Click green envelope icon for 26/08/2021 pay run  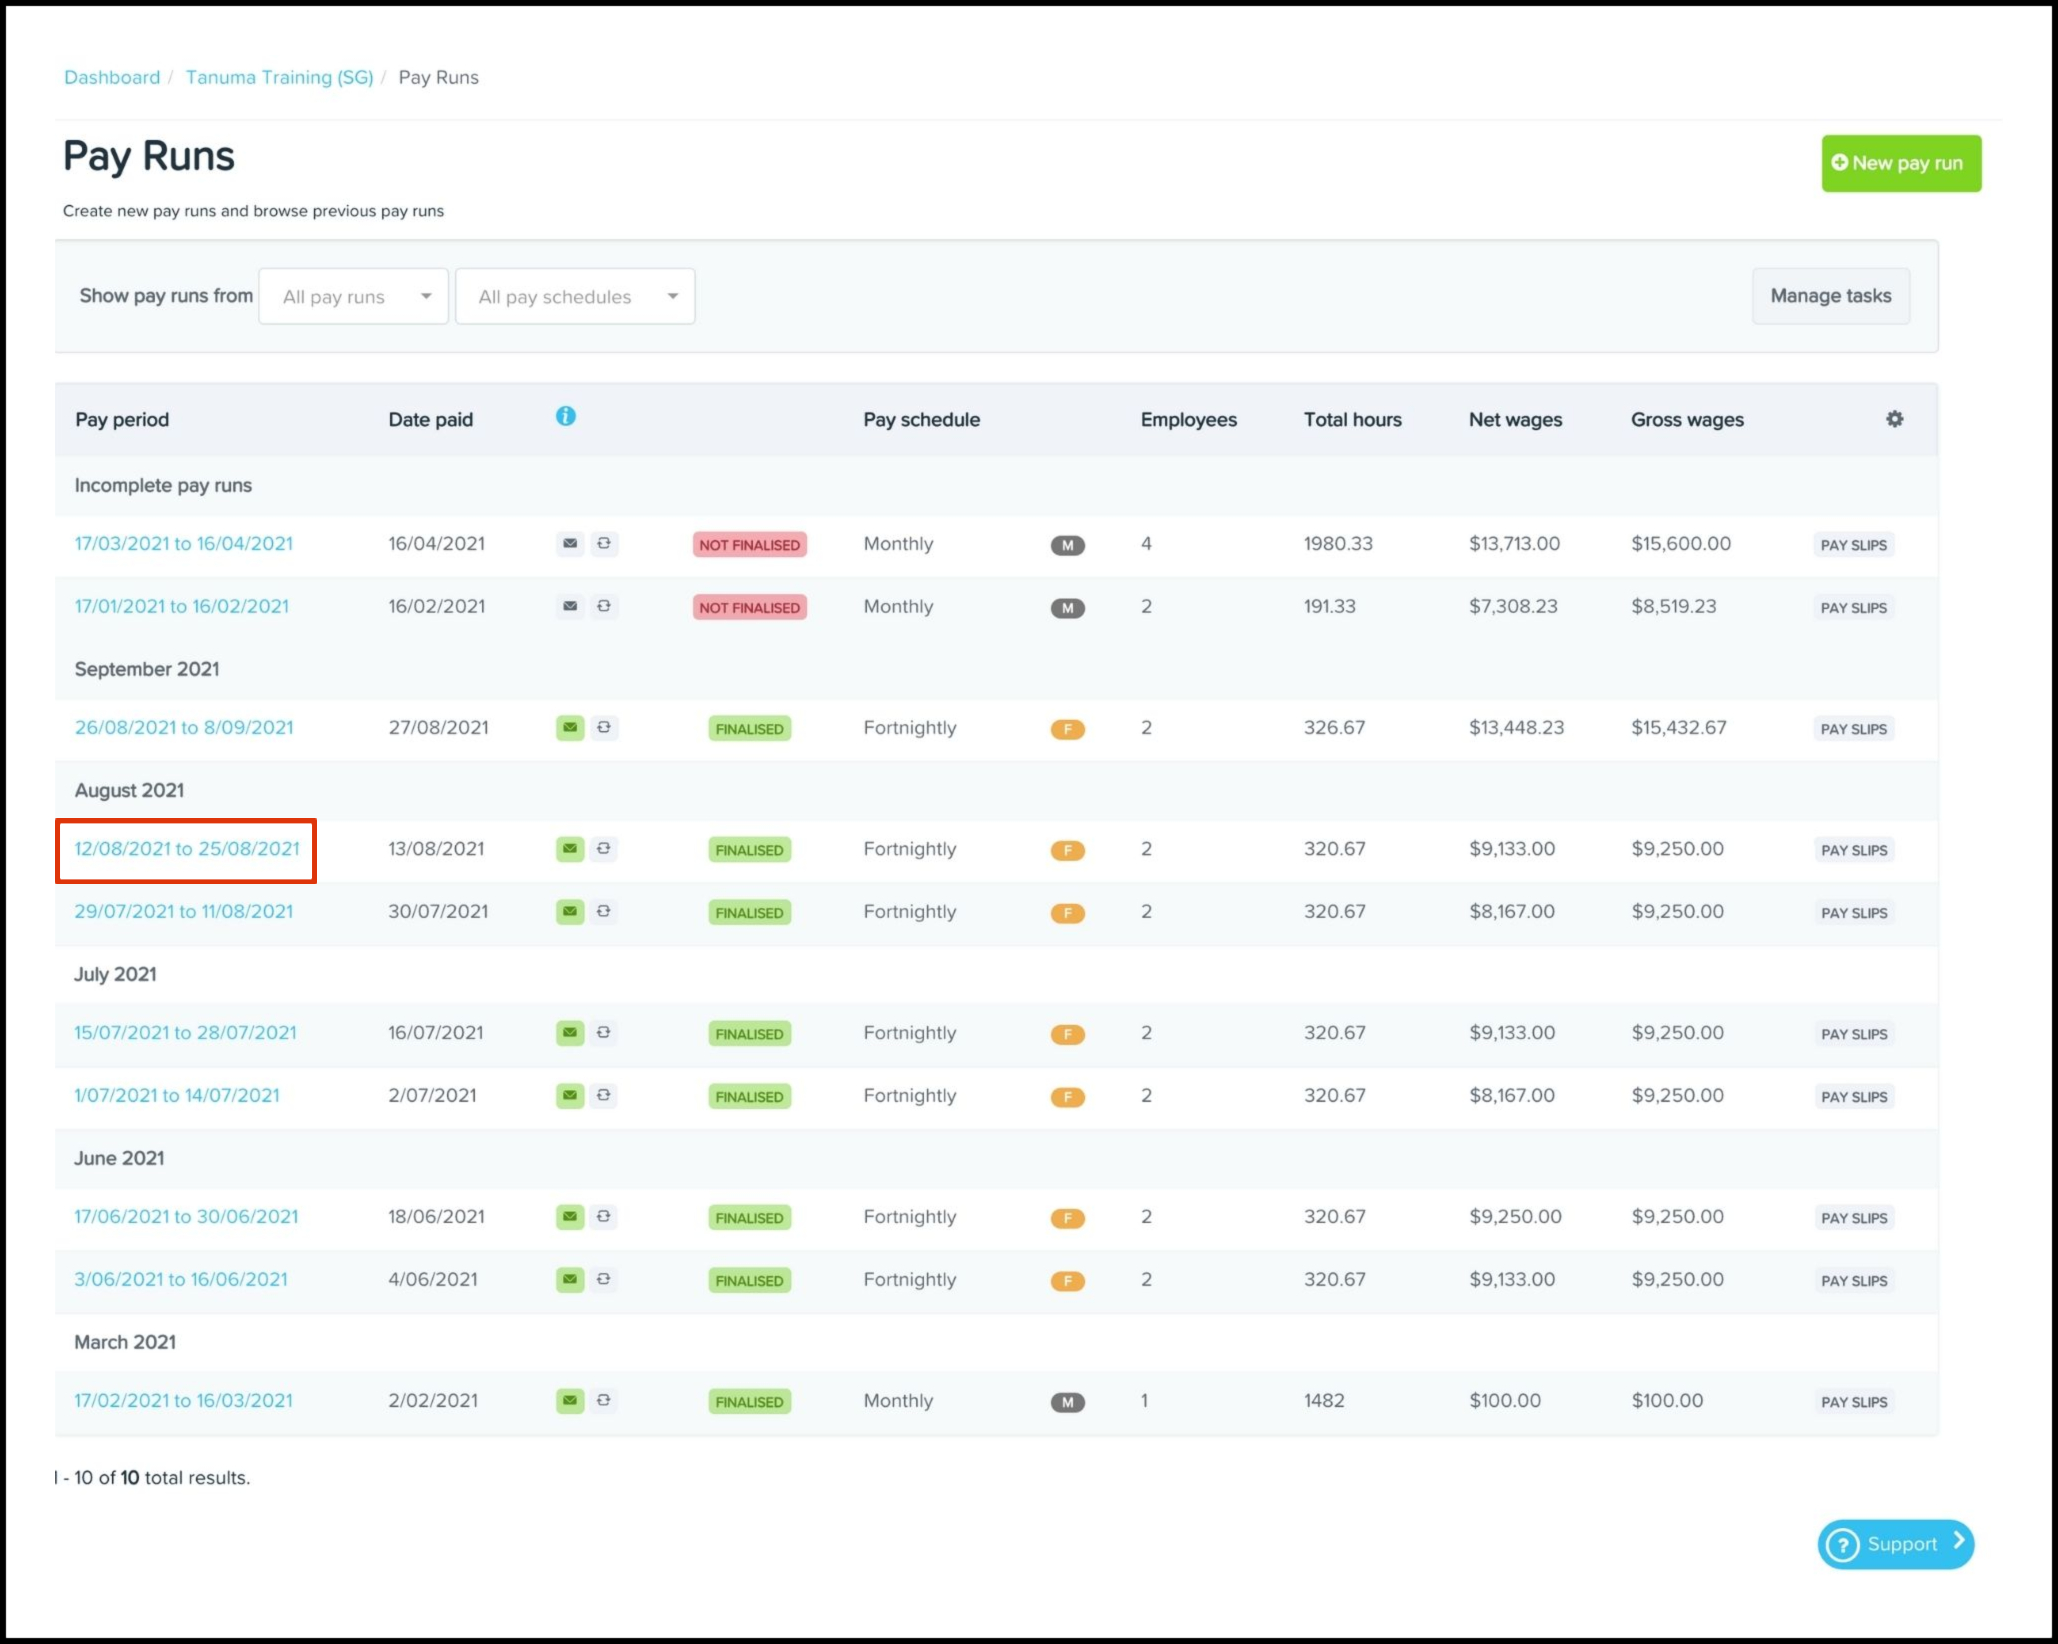click(570, 728)
